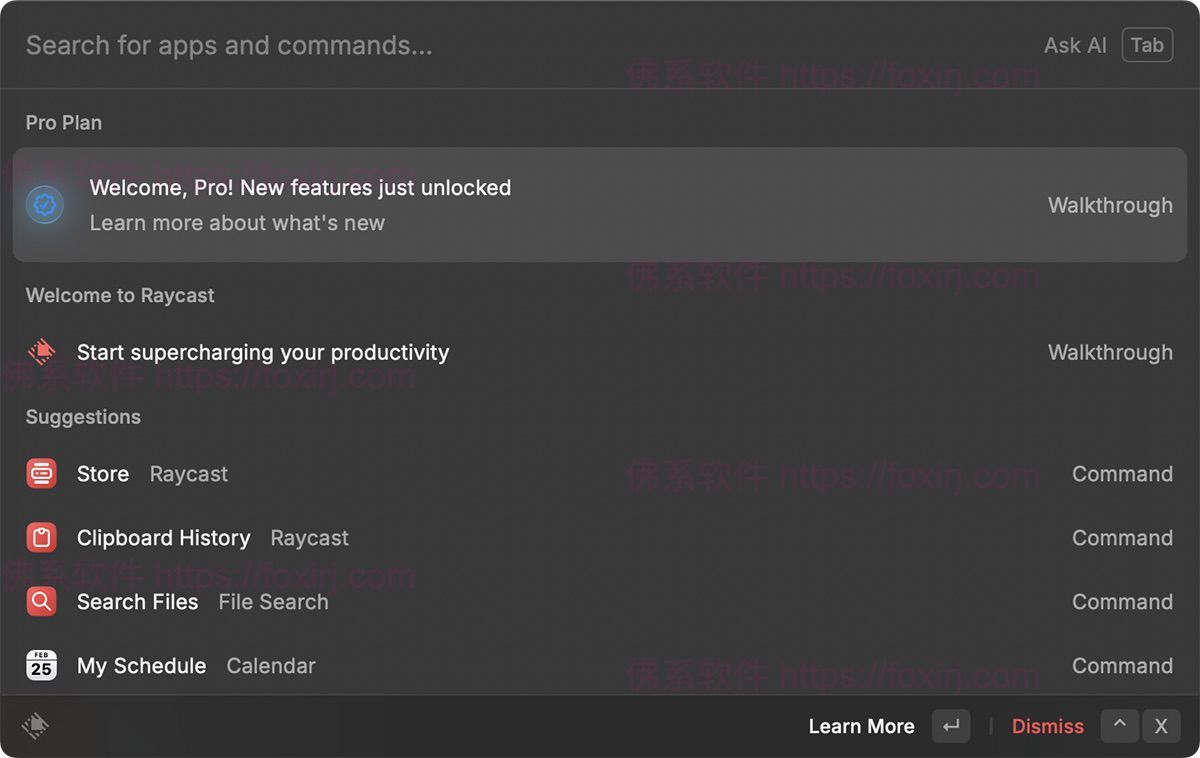Click the Tab key badge

point(1147,45)
